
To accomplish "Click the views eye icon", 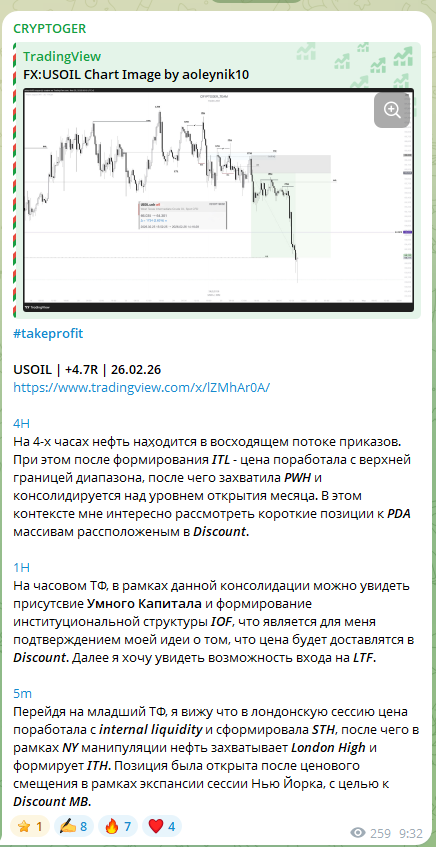I will coord(358,832).
